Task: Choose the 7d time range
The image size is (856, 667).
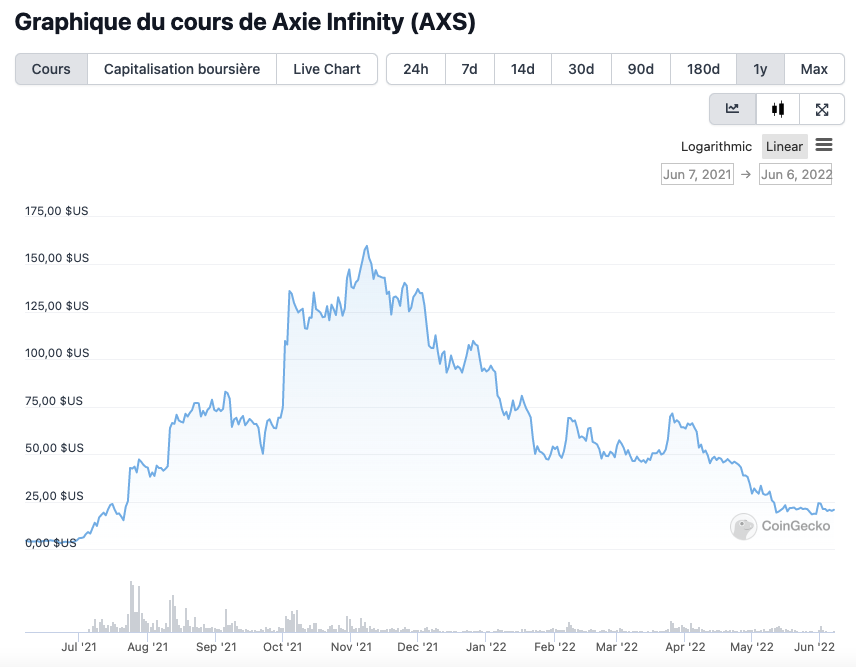Action: coord(469,69)
